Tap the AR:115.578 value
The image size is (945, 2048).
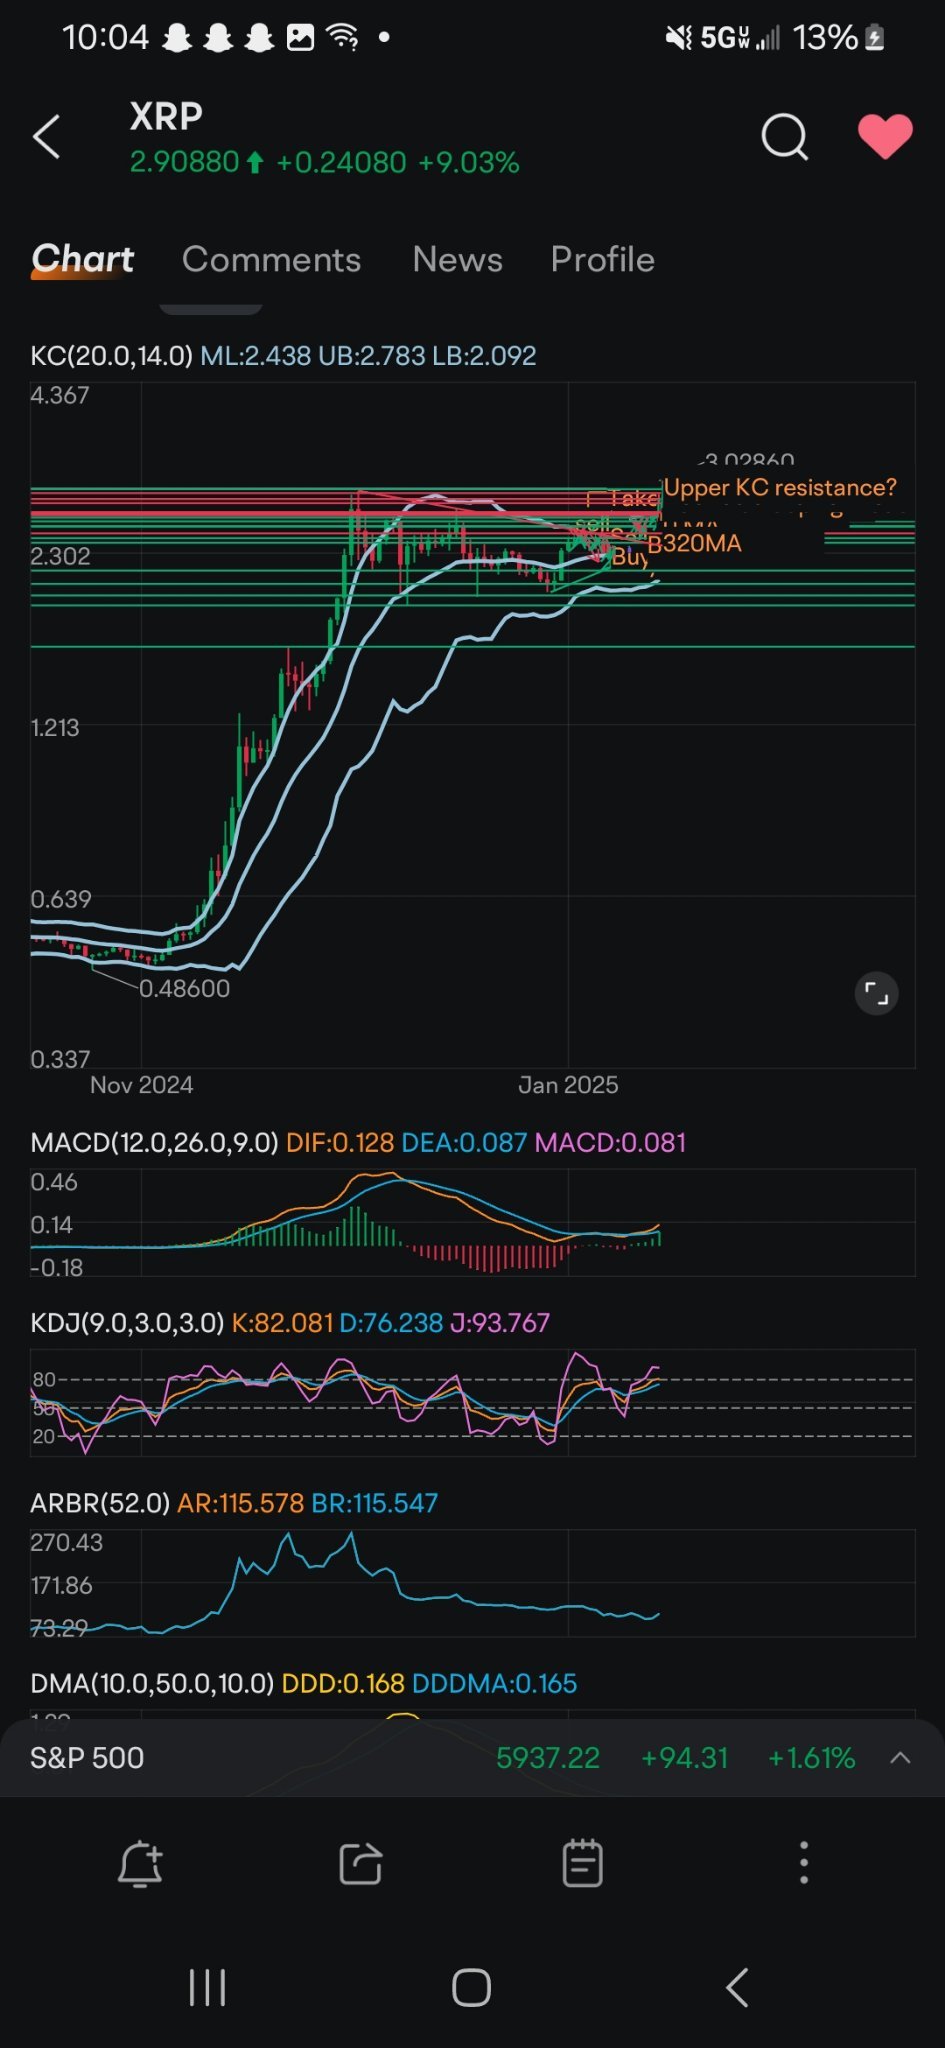[241, 1503]
